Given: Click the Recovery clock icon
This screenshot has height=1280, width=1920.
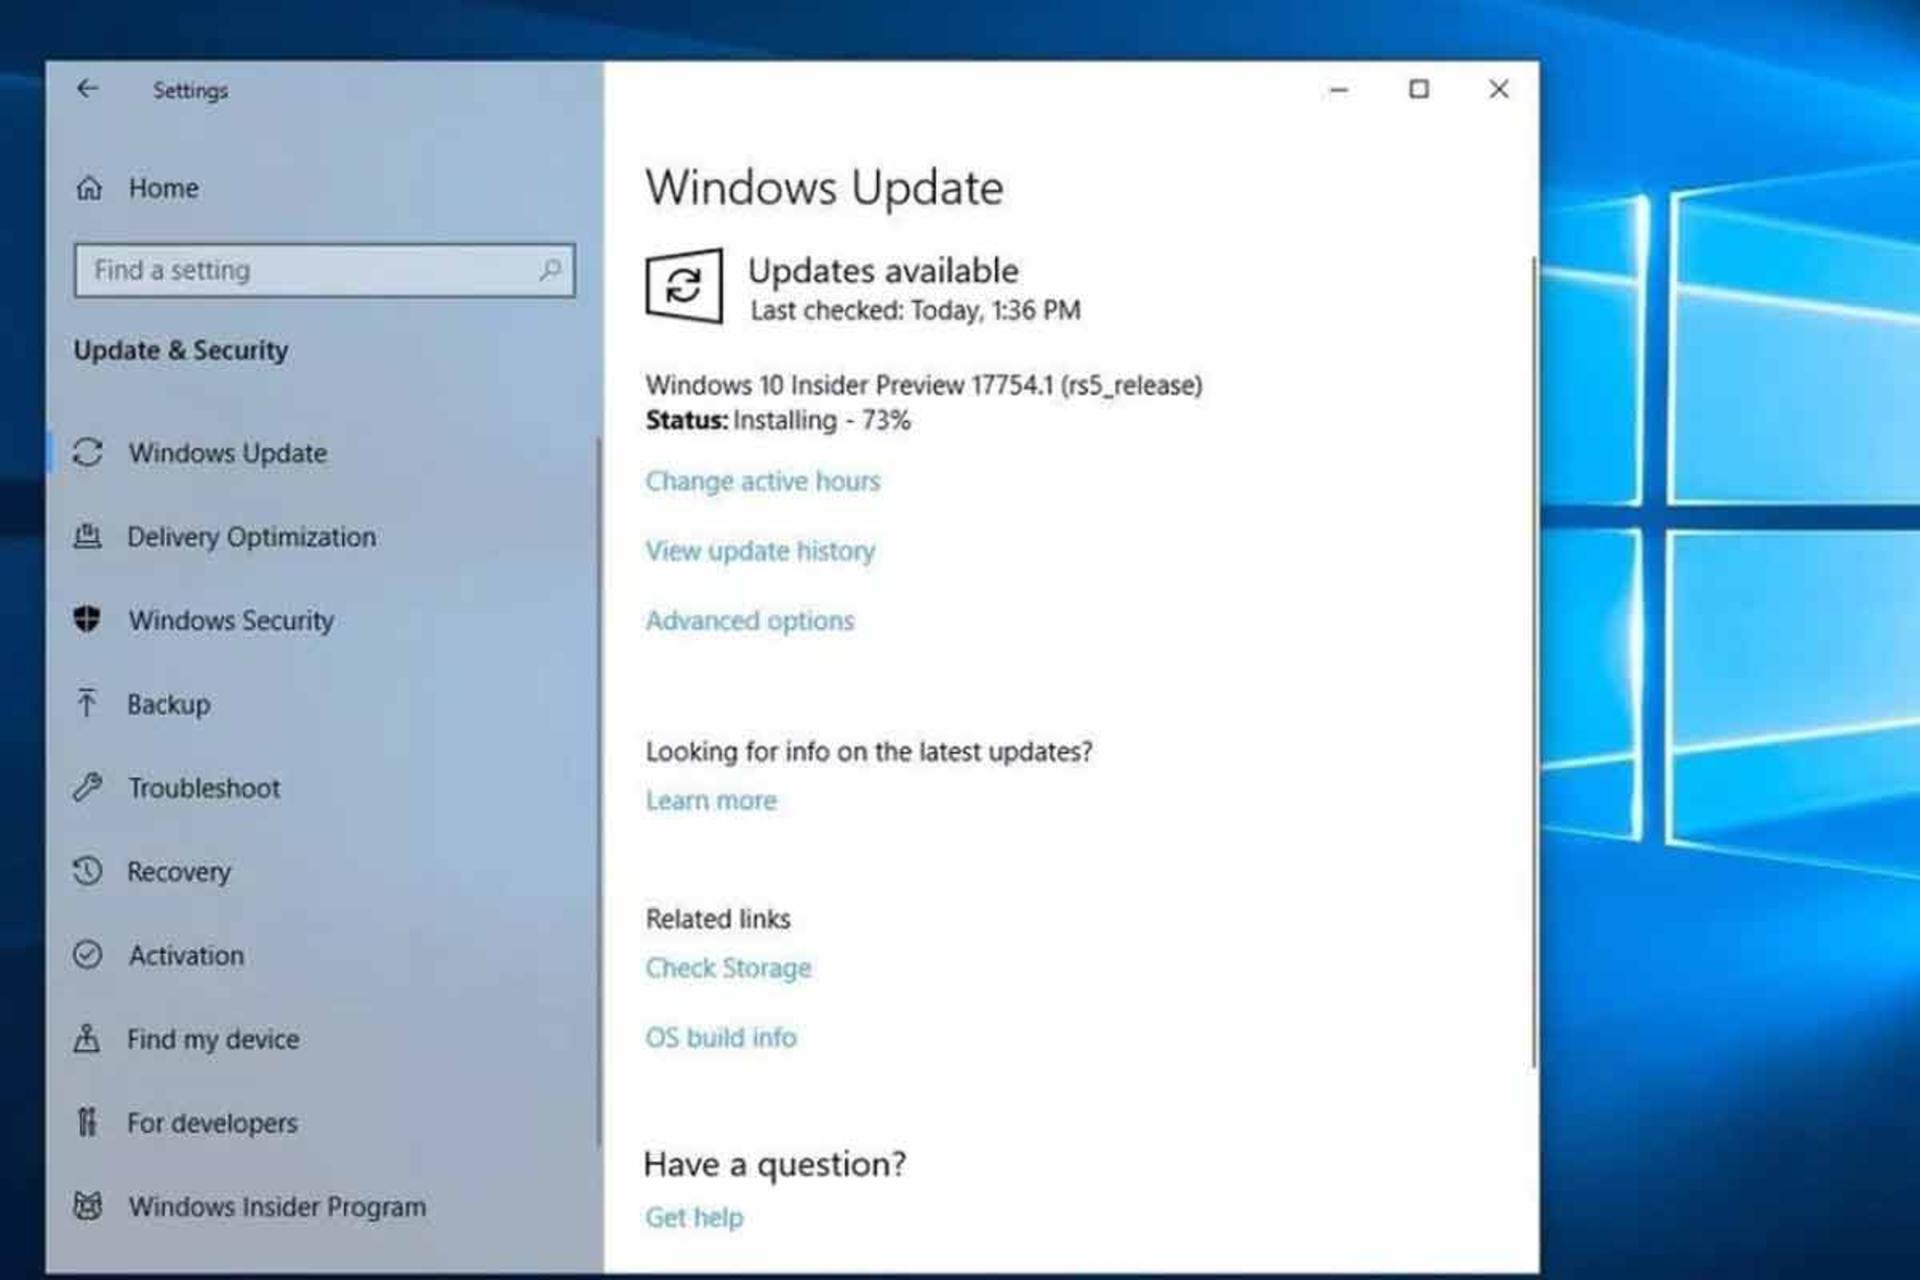Looking at the screenshot, I should 87,871.
